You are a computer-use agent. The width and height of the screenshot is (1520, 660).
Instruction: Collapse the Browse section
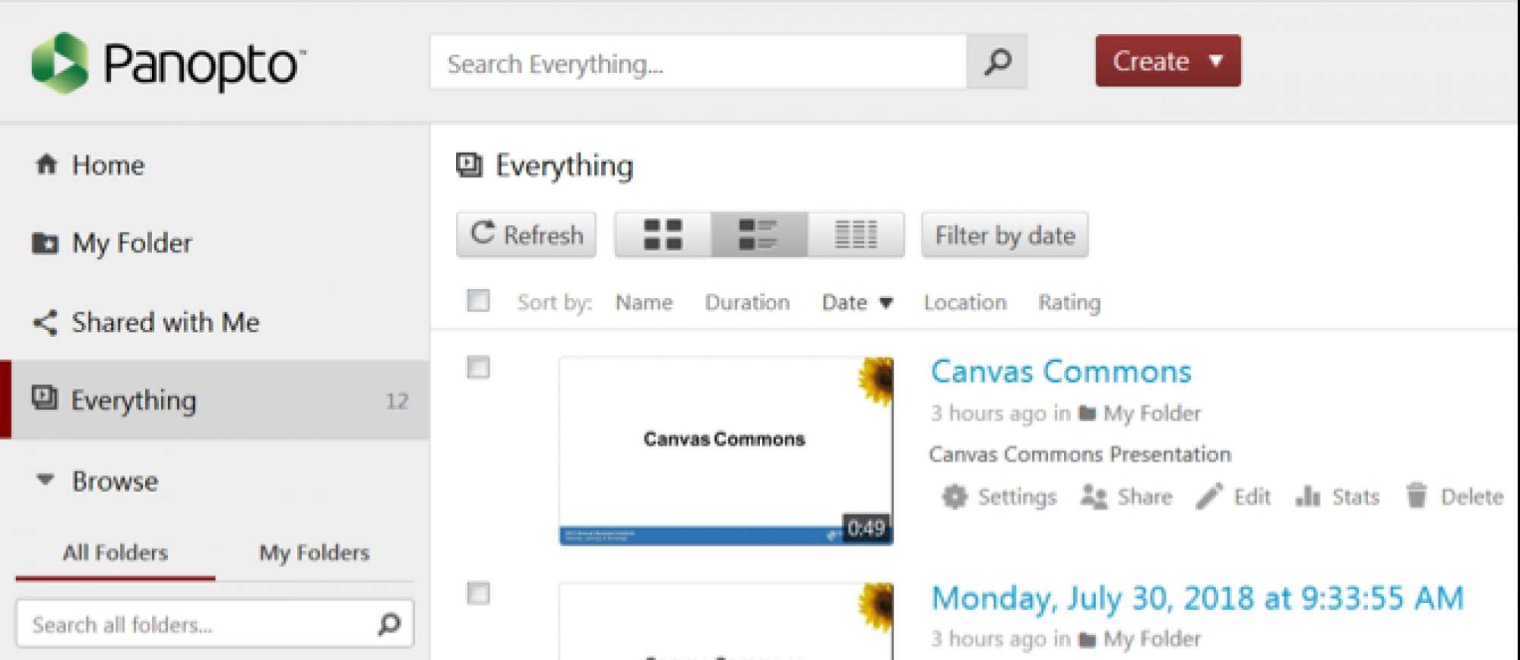[97, 481]
